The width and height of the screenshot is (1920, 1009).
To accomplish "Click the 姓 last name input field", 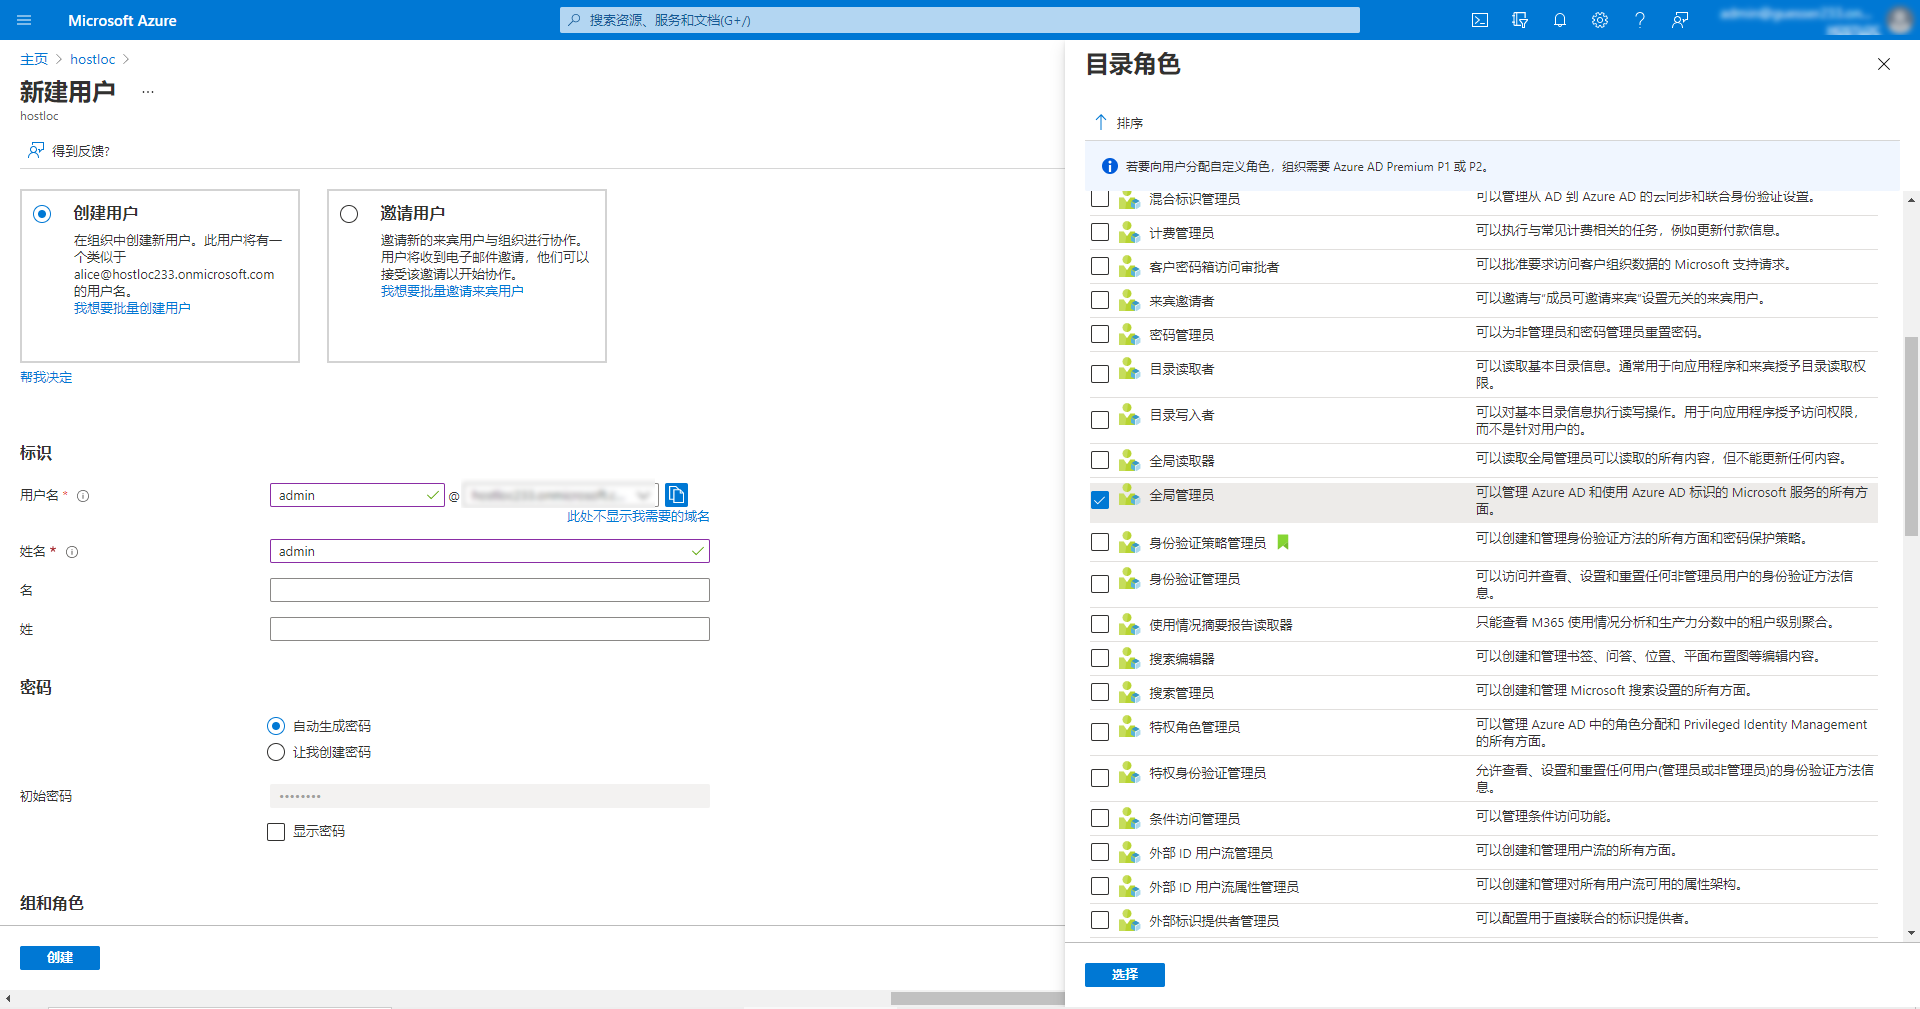I will 490,629.
